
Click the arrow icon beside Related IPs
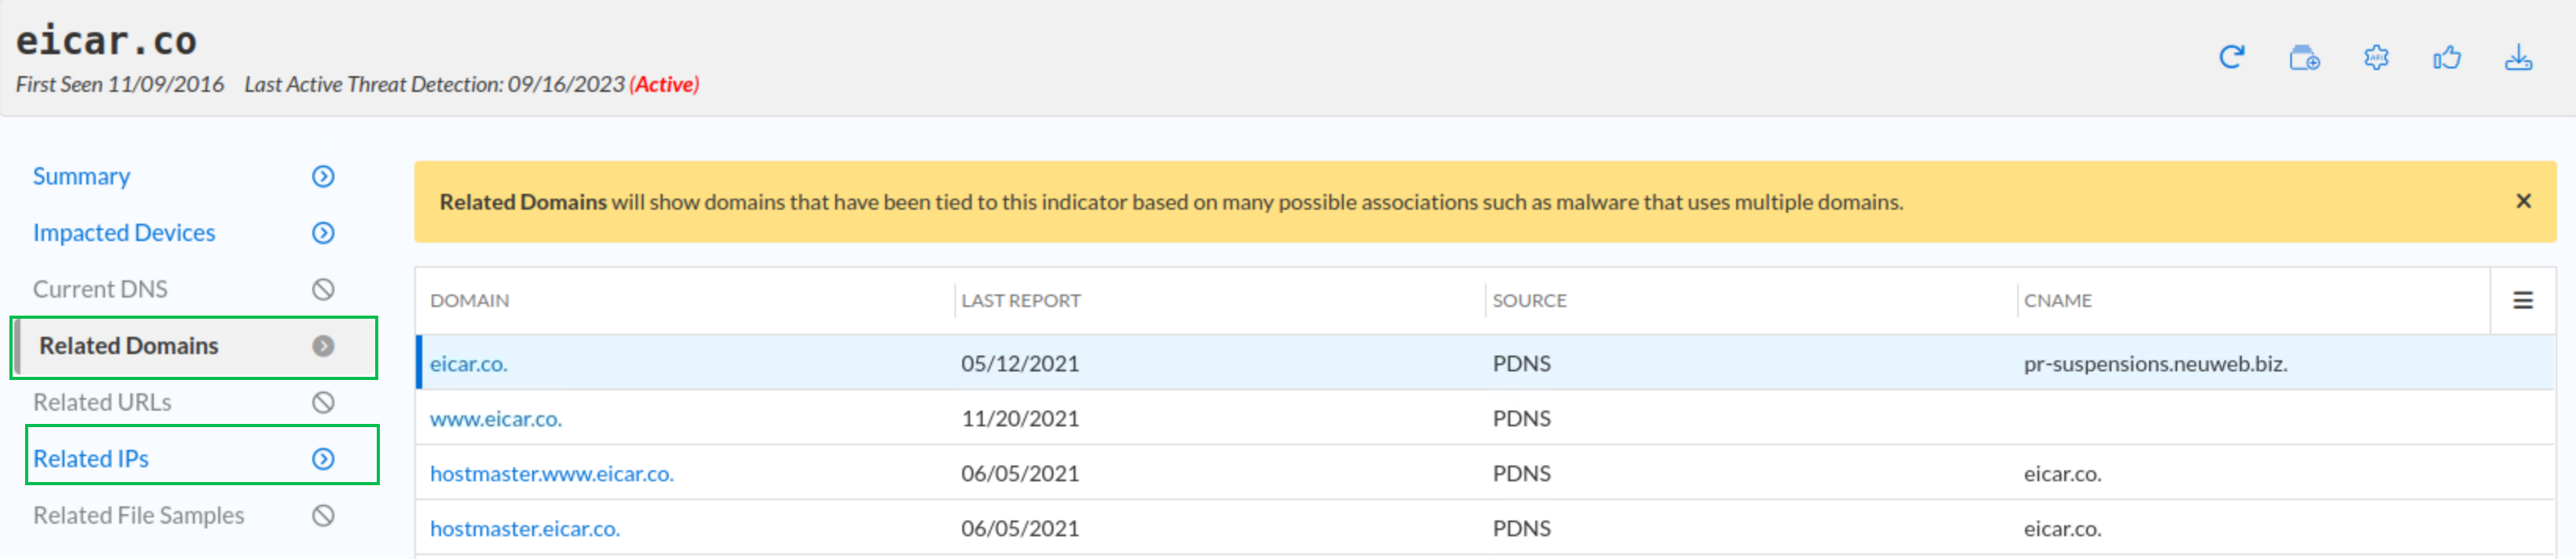click(323, 459)
